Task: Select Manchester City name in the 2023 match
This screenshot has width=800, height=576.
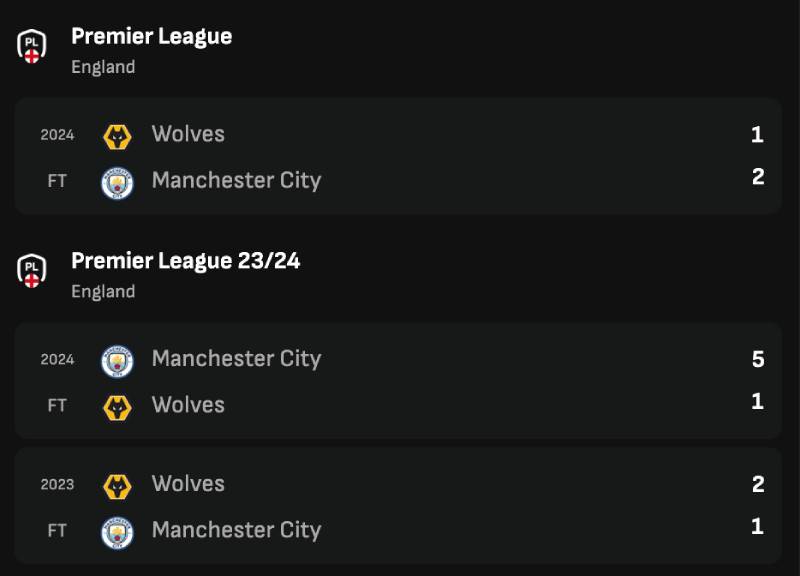Action: 236,530
